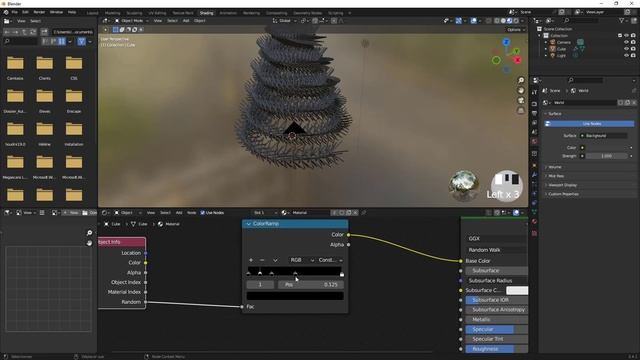Open ColorRamp RGB color mode dropdown
Viewport: 640px width, 360px height.
pyautogui.click(x=301, y=260)
